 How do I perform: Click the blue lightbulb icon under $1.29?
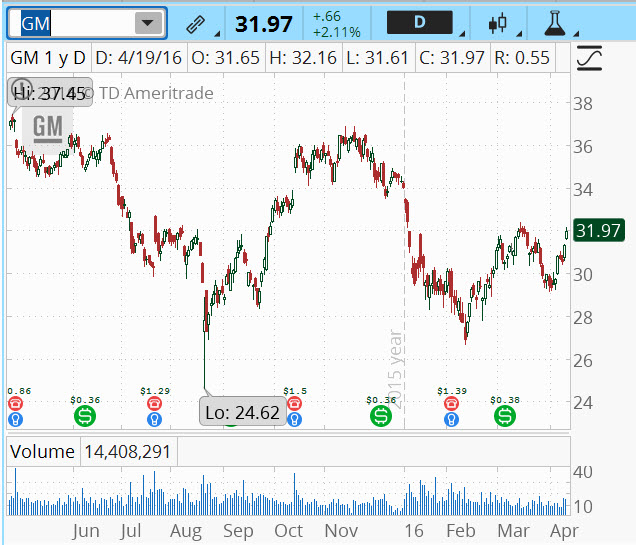pos(155,419)
